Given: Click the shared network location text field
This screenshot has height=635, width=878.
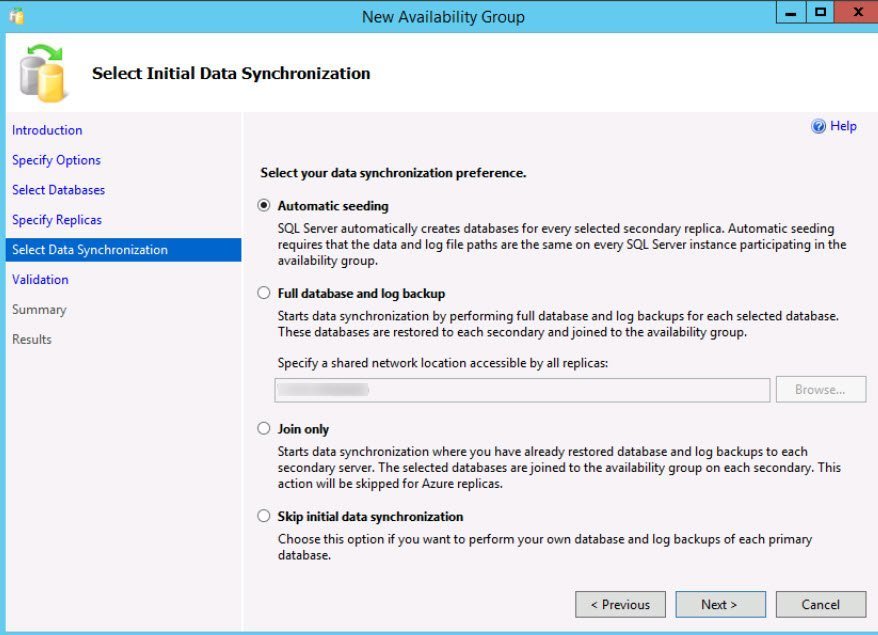Looking at the screenshot, I should [522, 390].
